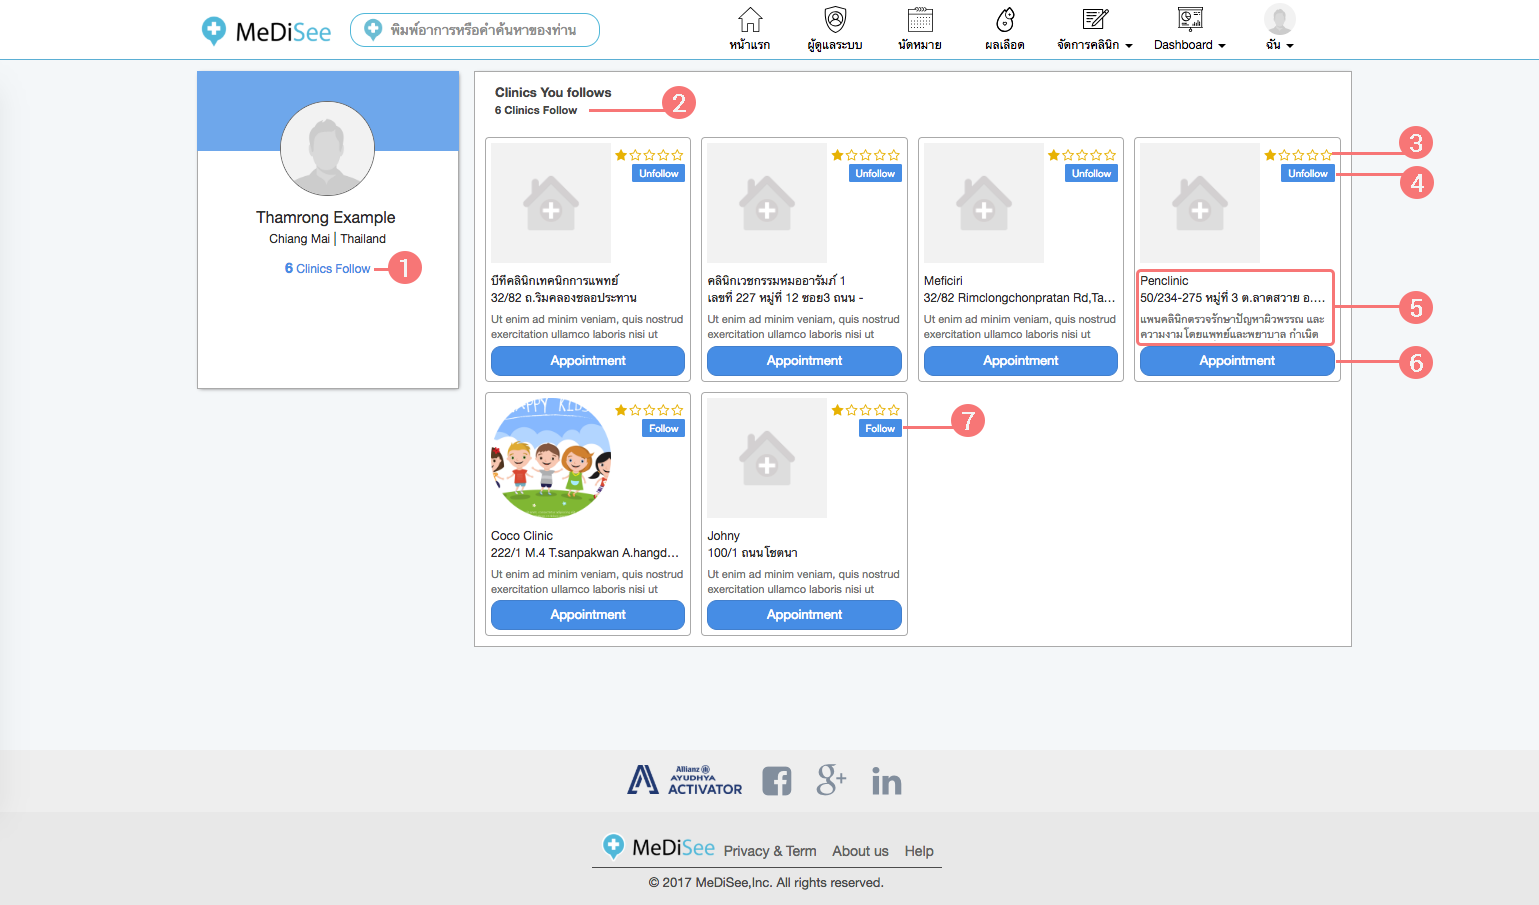The width and height of the screenshot is (1539, 905).
Task: Unfollow the Penclinic clinic
Action: [1307, 174]
